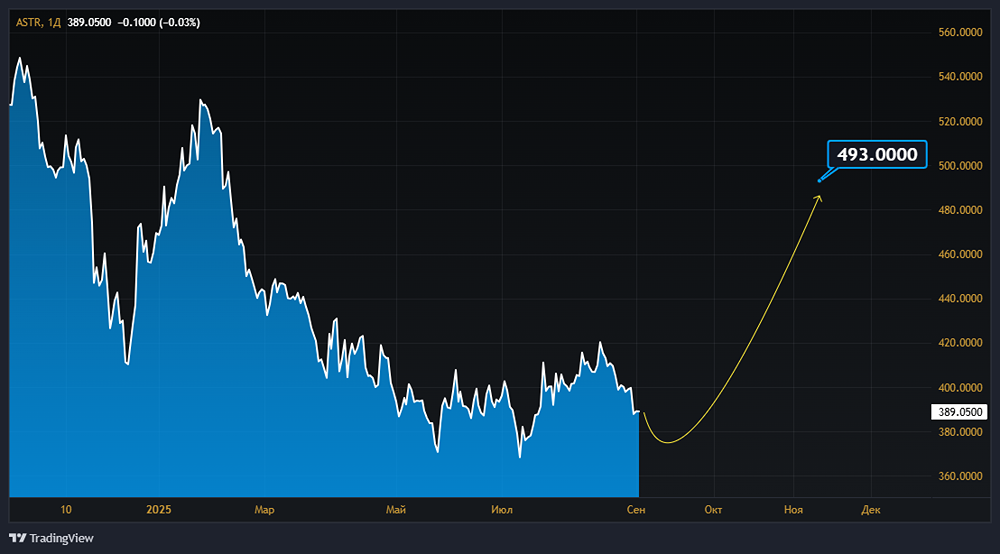Click the current price tag 389.0500
Screen dimensions: 1000x554
point(959,412)
